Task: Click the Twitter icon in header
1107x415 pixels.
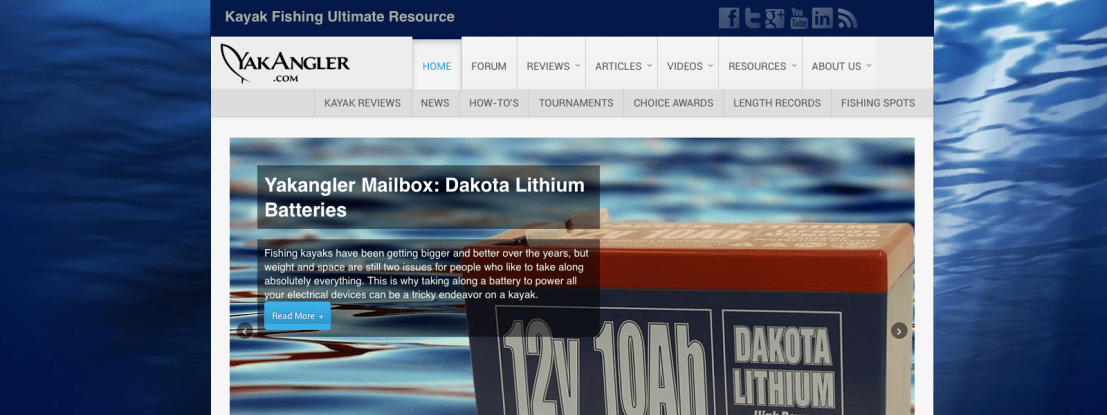Action: tap(752, 18)
